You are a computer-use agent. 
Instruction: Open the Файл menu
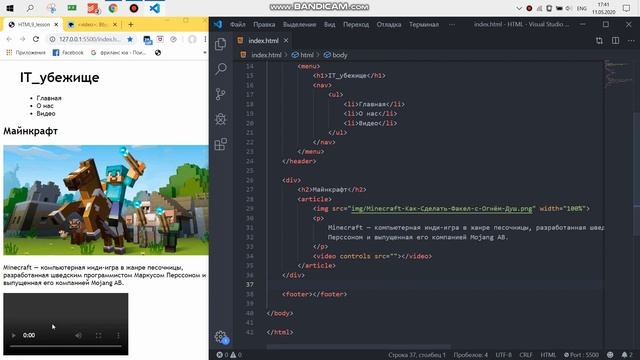click(x=238, y=24)
